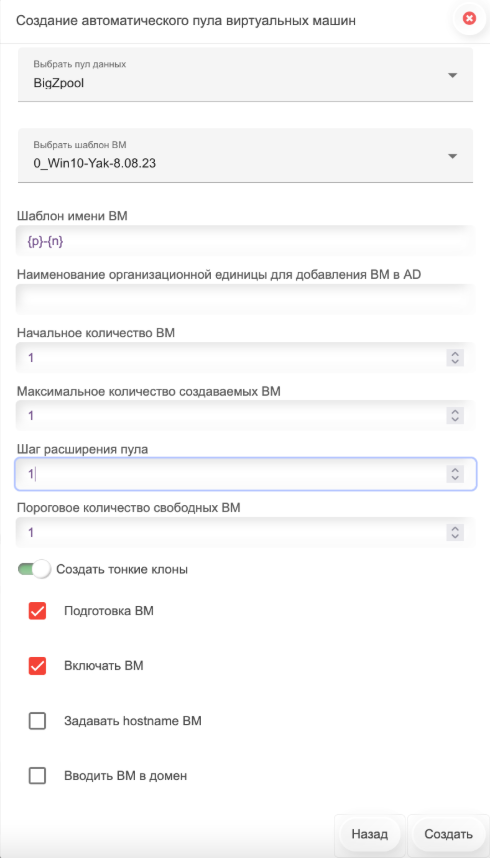Select VM template field 0_Win10-Yak-8.08.23
This screenshot has width=490, height=858.
click(x=245, y=155)
